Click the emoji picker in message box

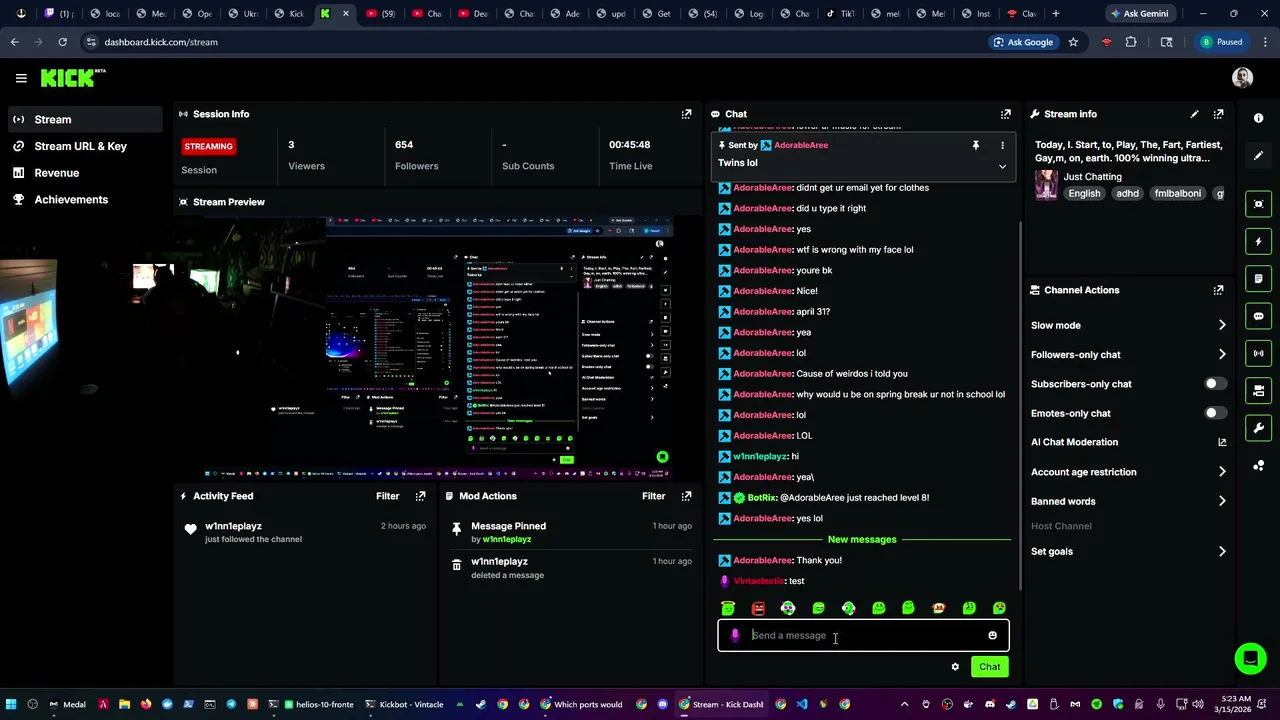(992, 635)
